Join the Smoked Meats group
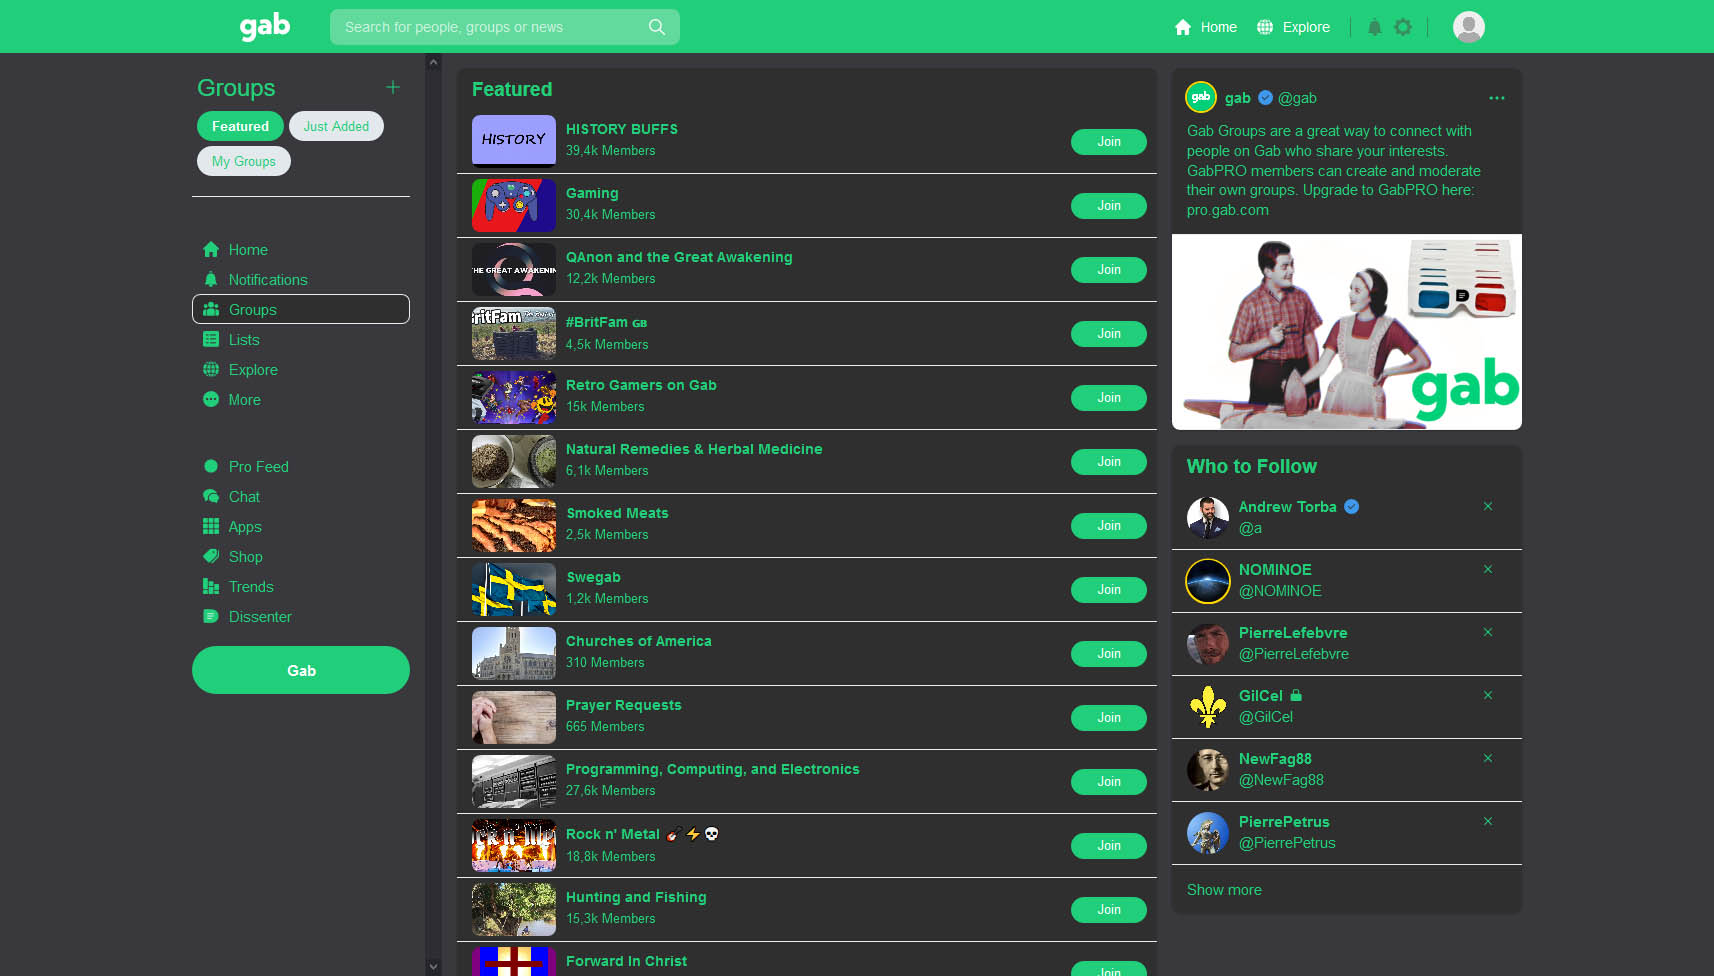This screenshot has width=1714, height=976. point(1109,526)
